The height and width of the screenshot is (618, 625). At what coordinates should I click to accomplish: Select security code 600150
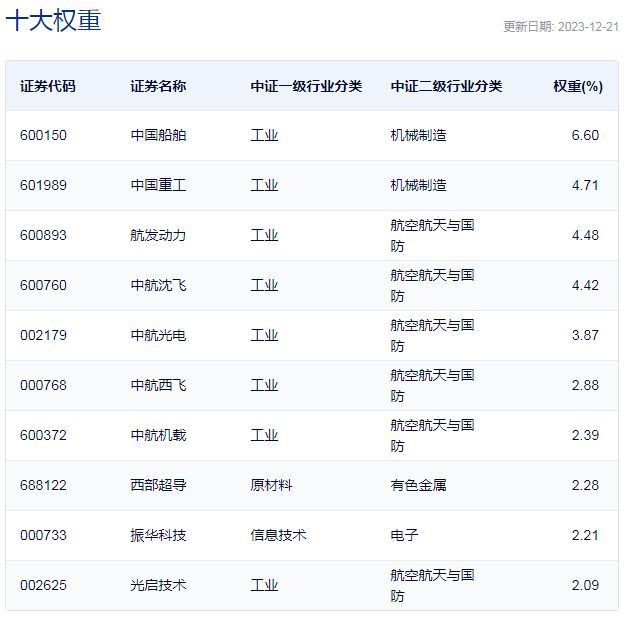43,135
